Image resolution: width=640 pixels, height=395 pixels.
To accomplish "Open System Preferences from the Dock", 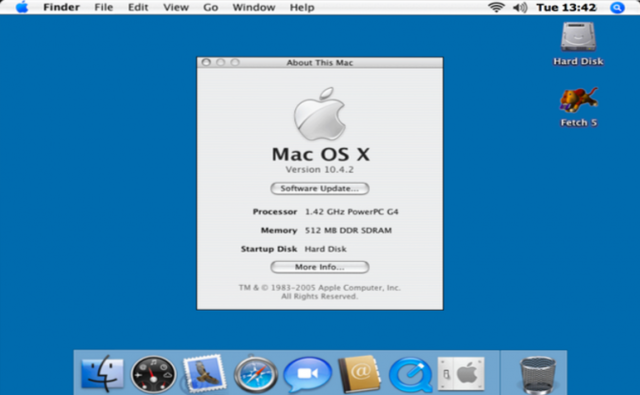I will pyautogui.click(x=461, y=373).
